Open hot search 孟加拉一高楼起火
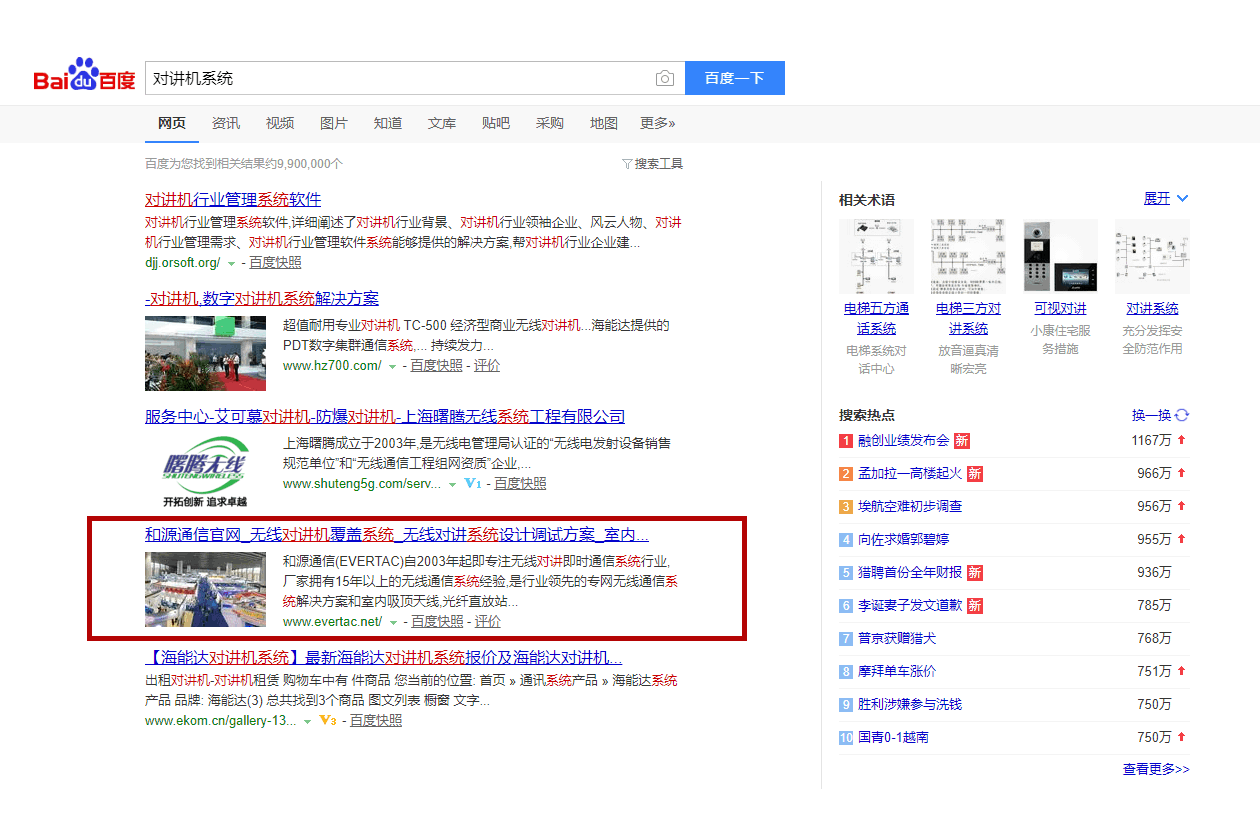1260x822 pixels. [x=910, y=473]
